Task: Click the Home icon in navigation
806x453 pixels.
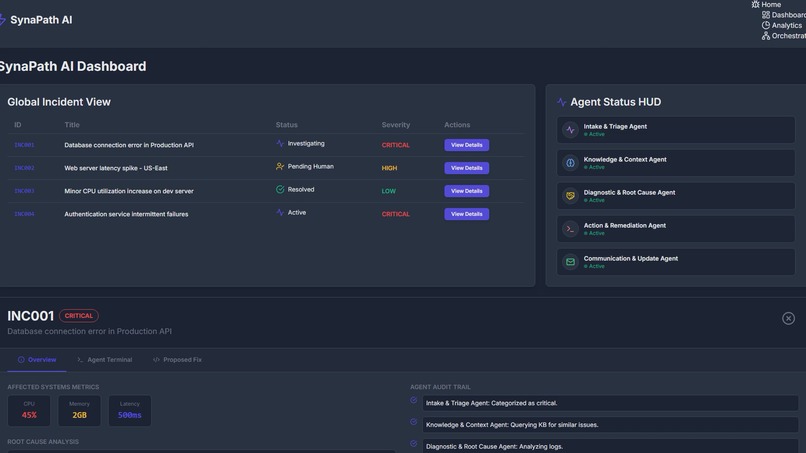Action: pyautogui.click(x=755, y=5)
